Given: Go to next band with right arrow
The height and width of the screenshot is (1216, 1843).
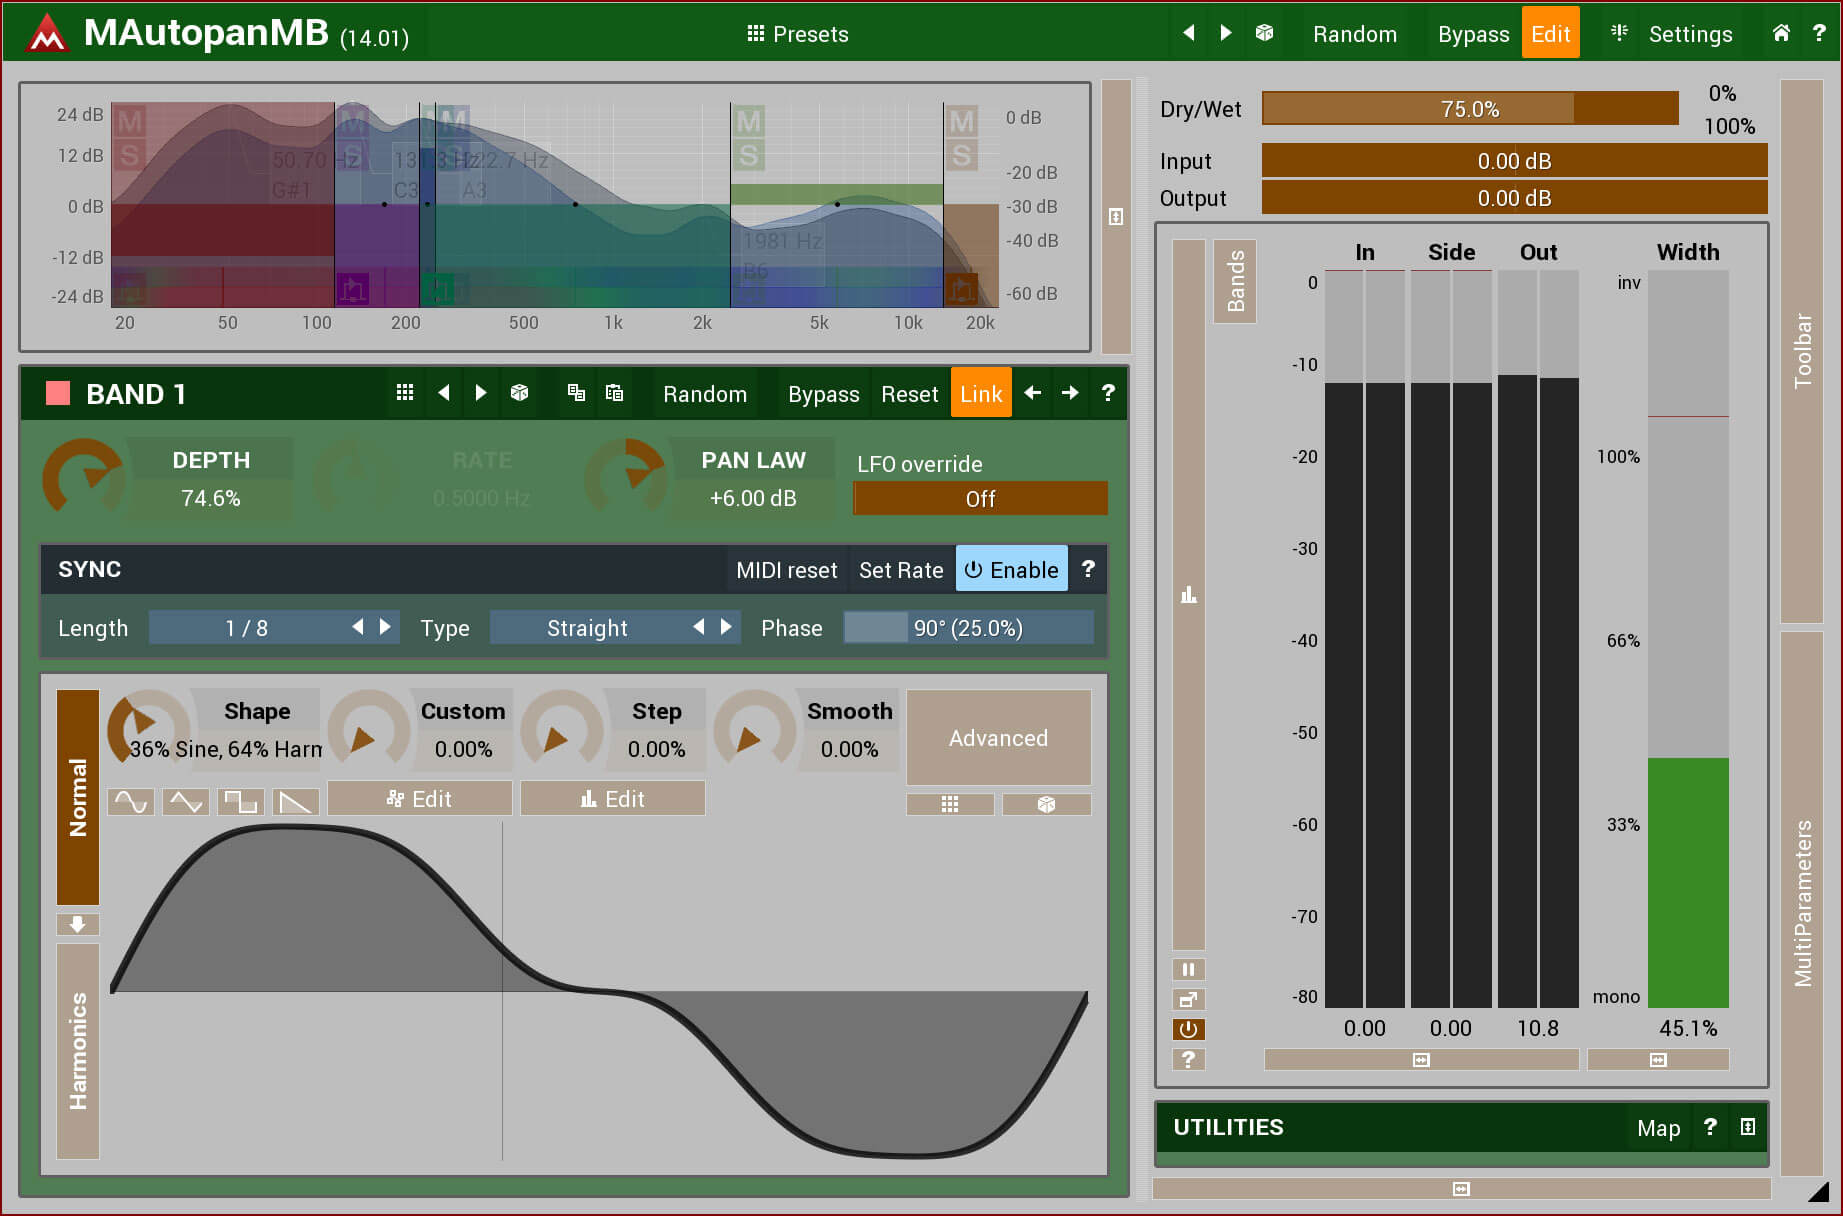Looking at the screenshot, I should [1070, 393].
